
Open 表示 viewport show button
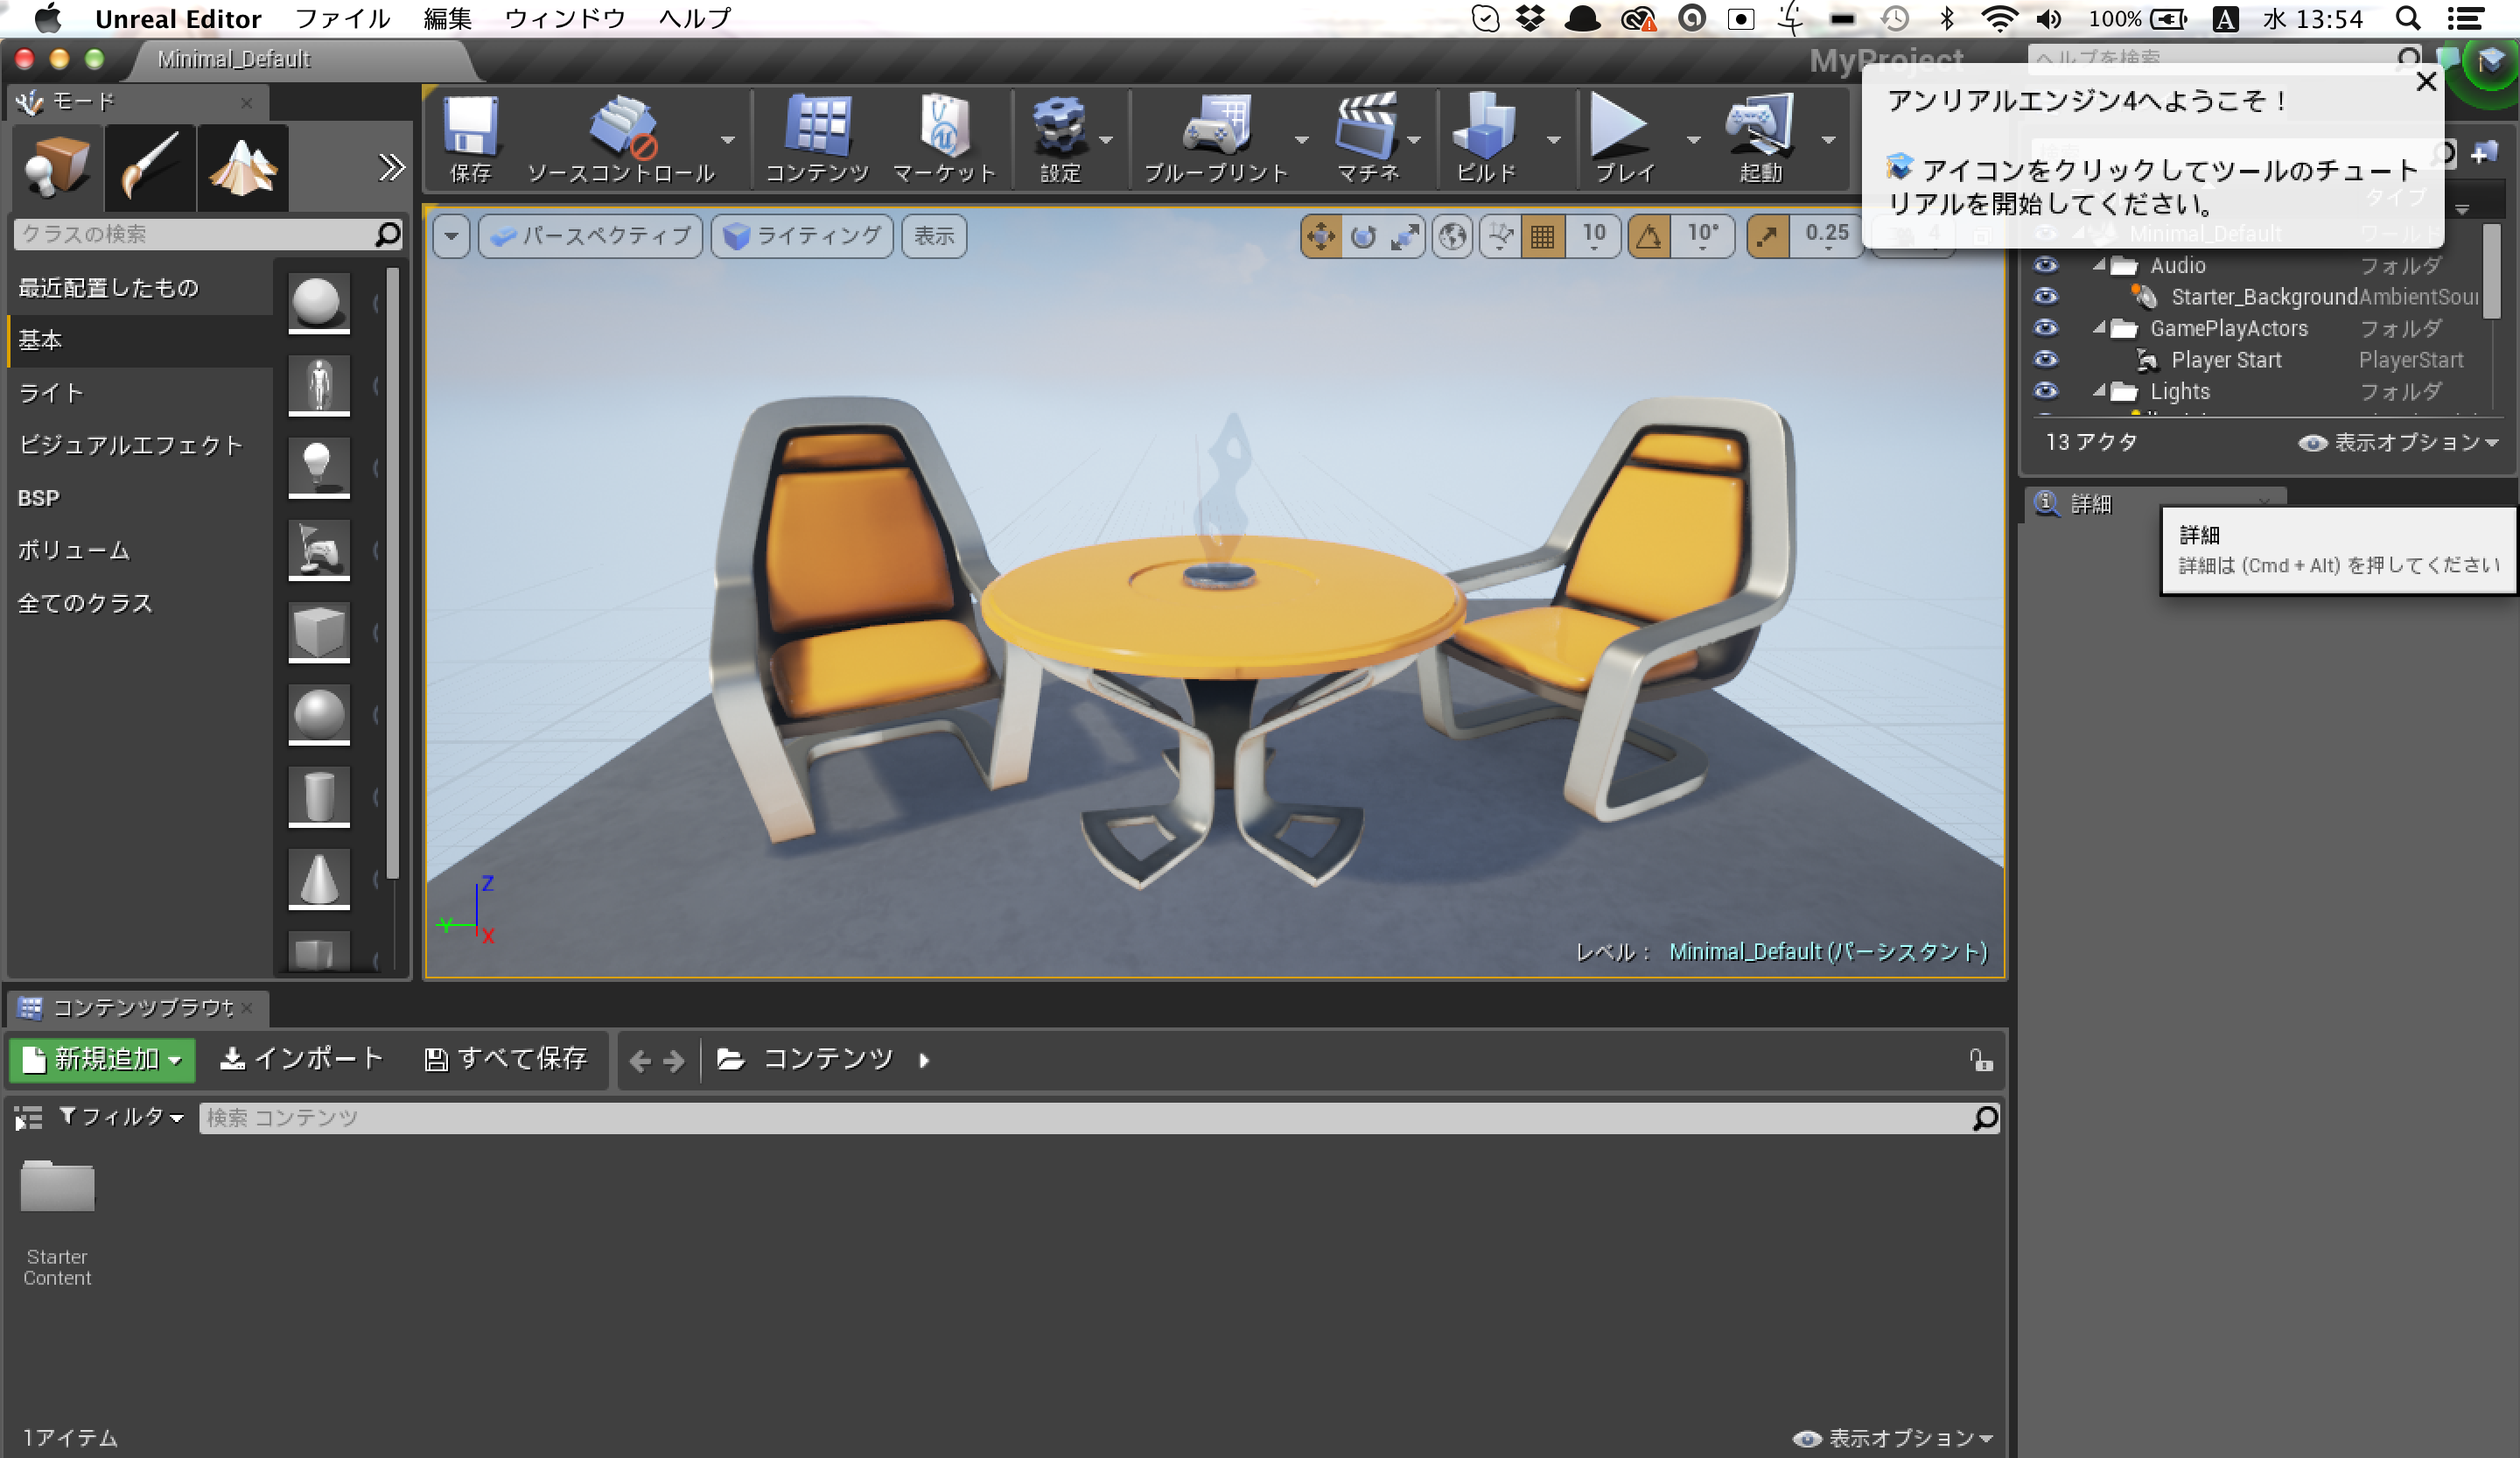(x=934, y=236)
